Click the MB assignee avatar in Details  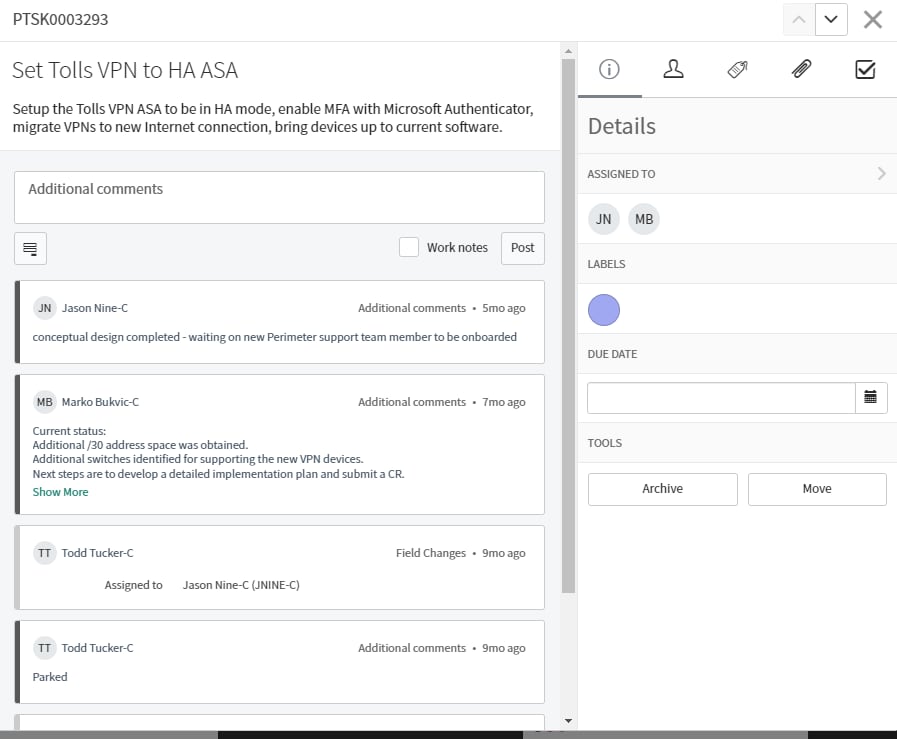tap(644, 219)
